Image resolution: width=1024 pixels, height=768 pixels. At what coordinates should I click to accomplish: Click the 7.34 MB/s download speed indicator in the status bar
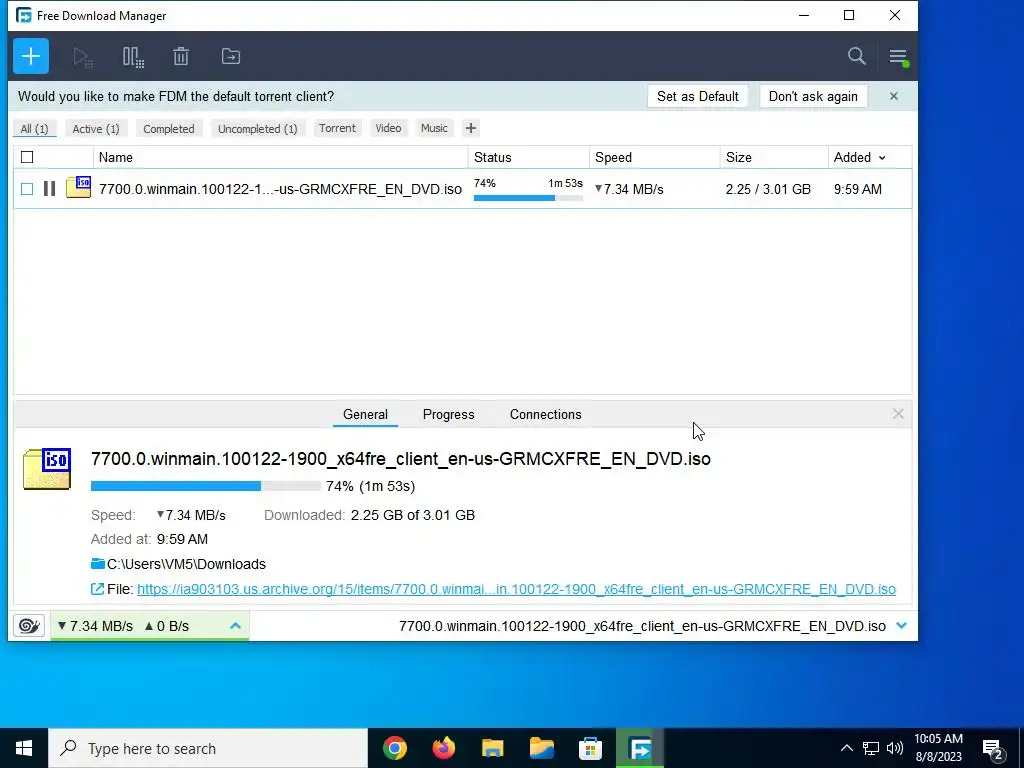[95, 626]
